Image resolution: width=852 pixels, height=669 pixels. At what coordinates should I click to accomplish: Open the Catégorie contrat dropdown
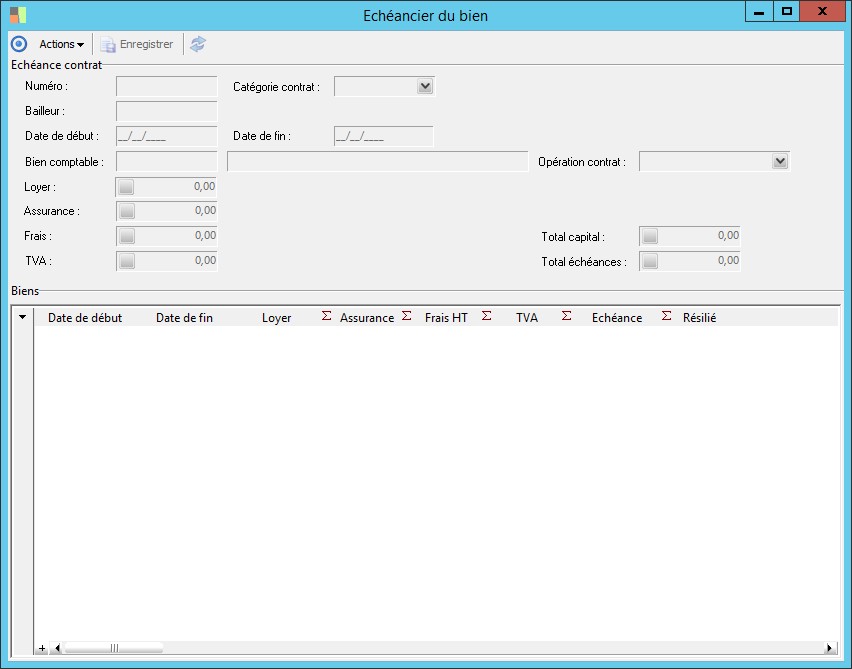(425, 87)
